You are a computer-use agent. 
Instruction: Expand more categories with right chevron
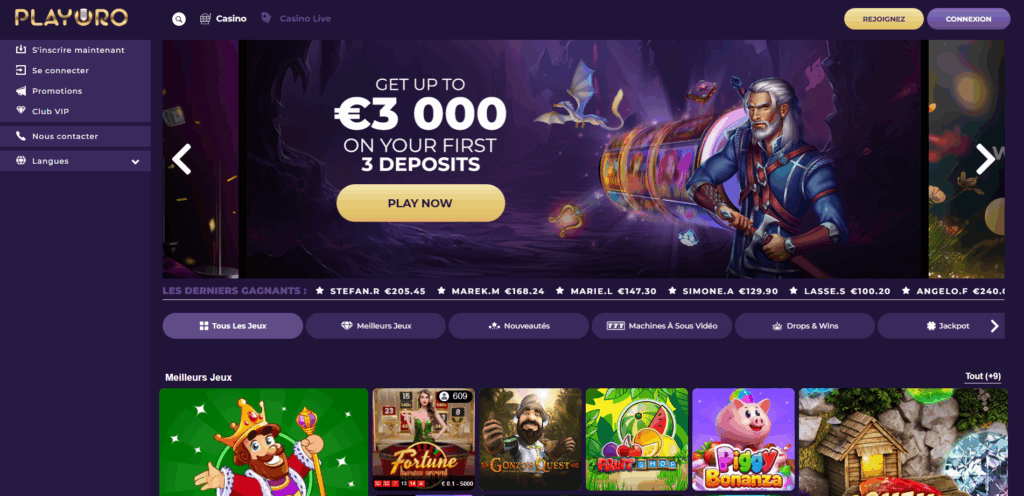tap(995, 326)
